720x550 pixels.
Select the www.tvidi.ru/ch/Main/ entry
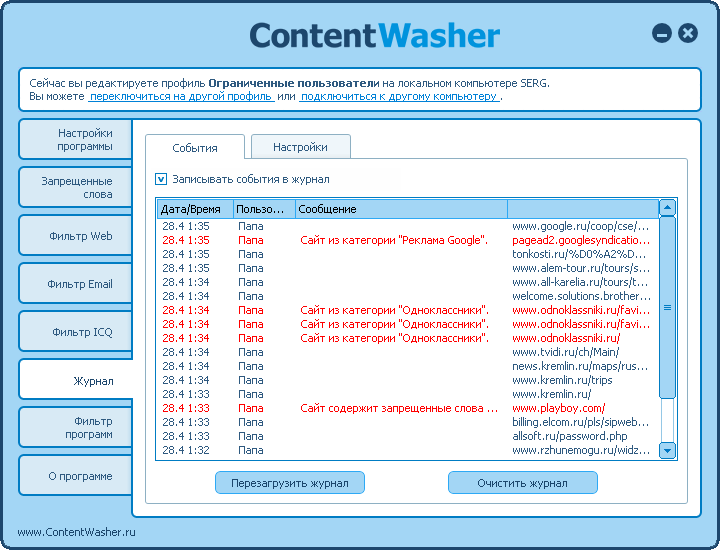click(x=407, y=352)
